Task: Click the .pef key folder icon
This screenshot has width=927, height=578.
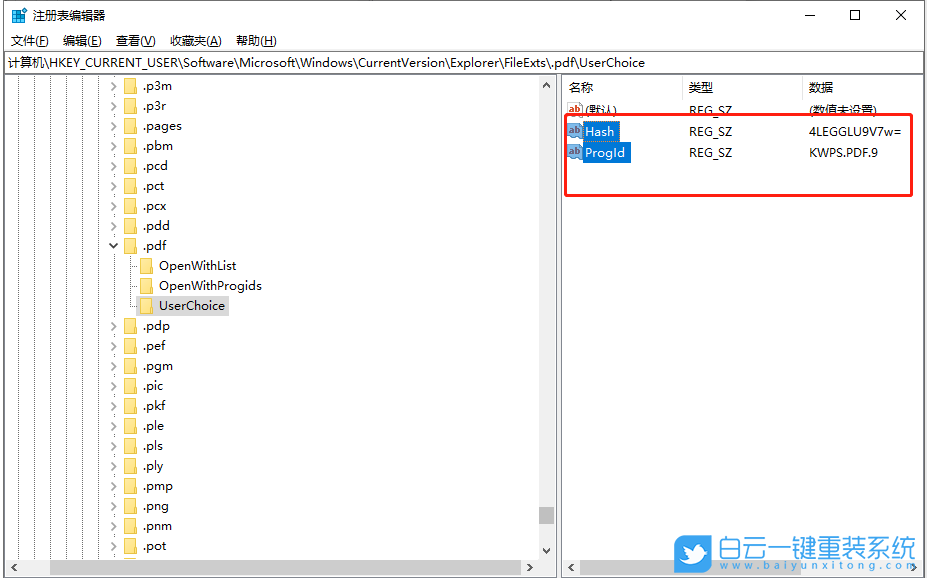Action: (x=132, y=345)
